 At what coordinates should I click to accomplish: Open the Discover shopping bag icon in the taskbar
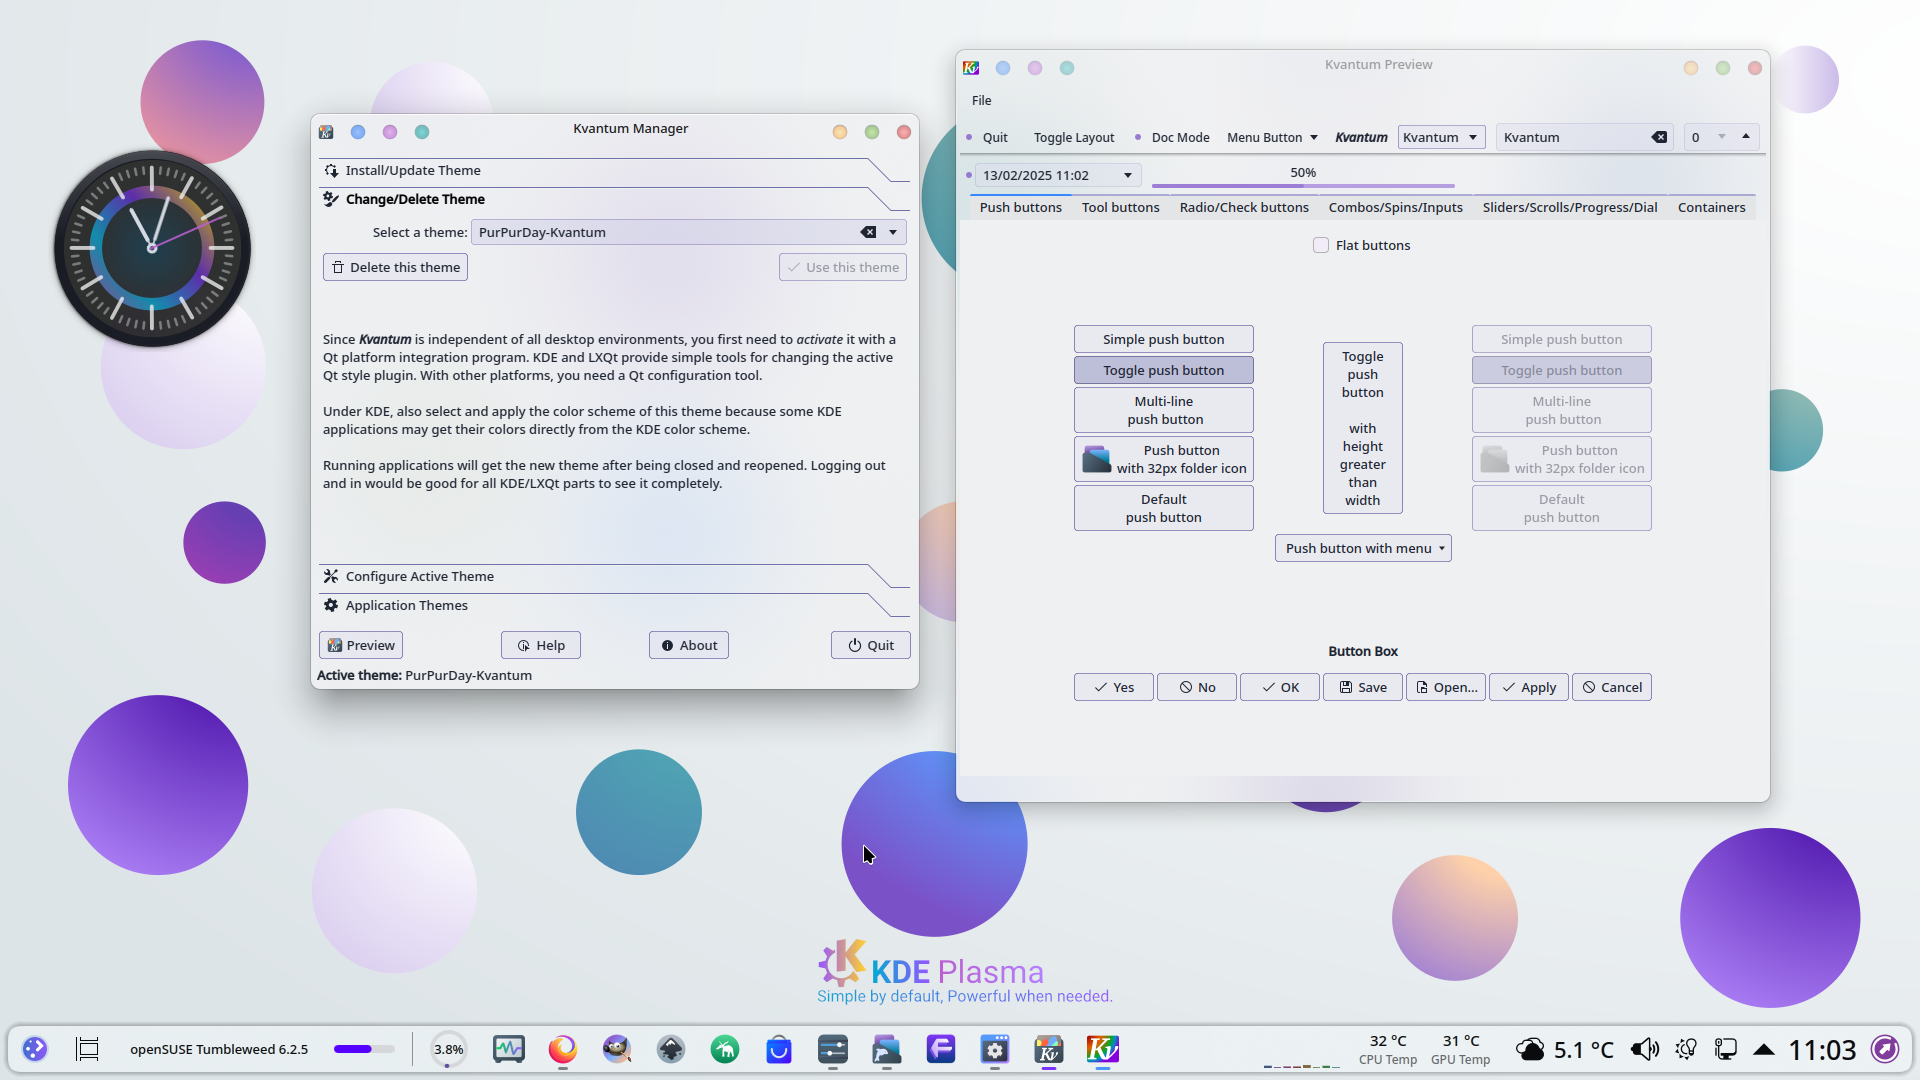pos(779,1049)
